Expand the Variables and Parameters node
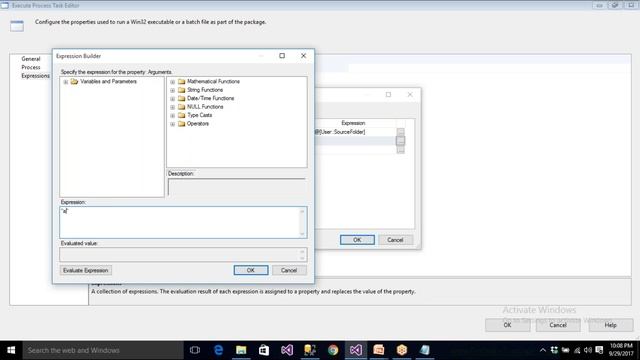Image resolution: width=640 pixels, height=360 pixels. (x=66, y=82)
